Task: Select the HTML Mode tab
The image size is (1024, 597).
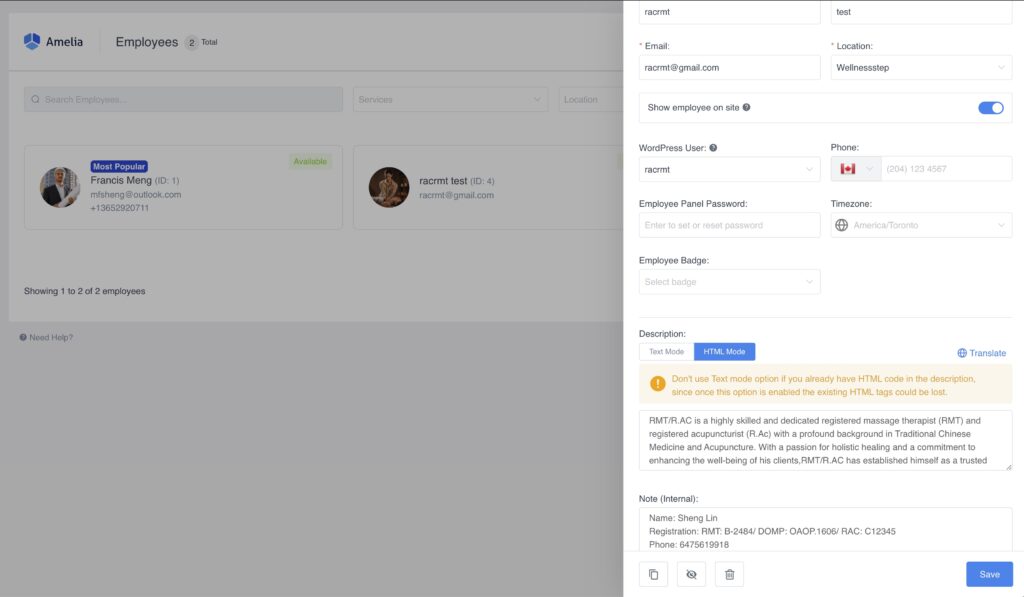Action: click(724, 352)
